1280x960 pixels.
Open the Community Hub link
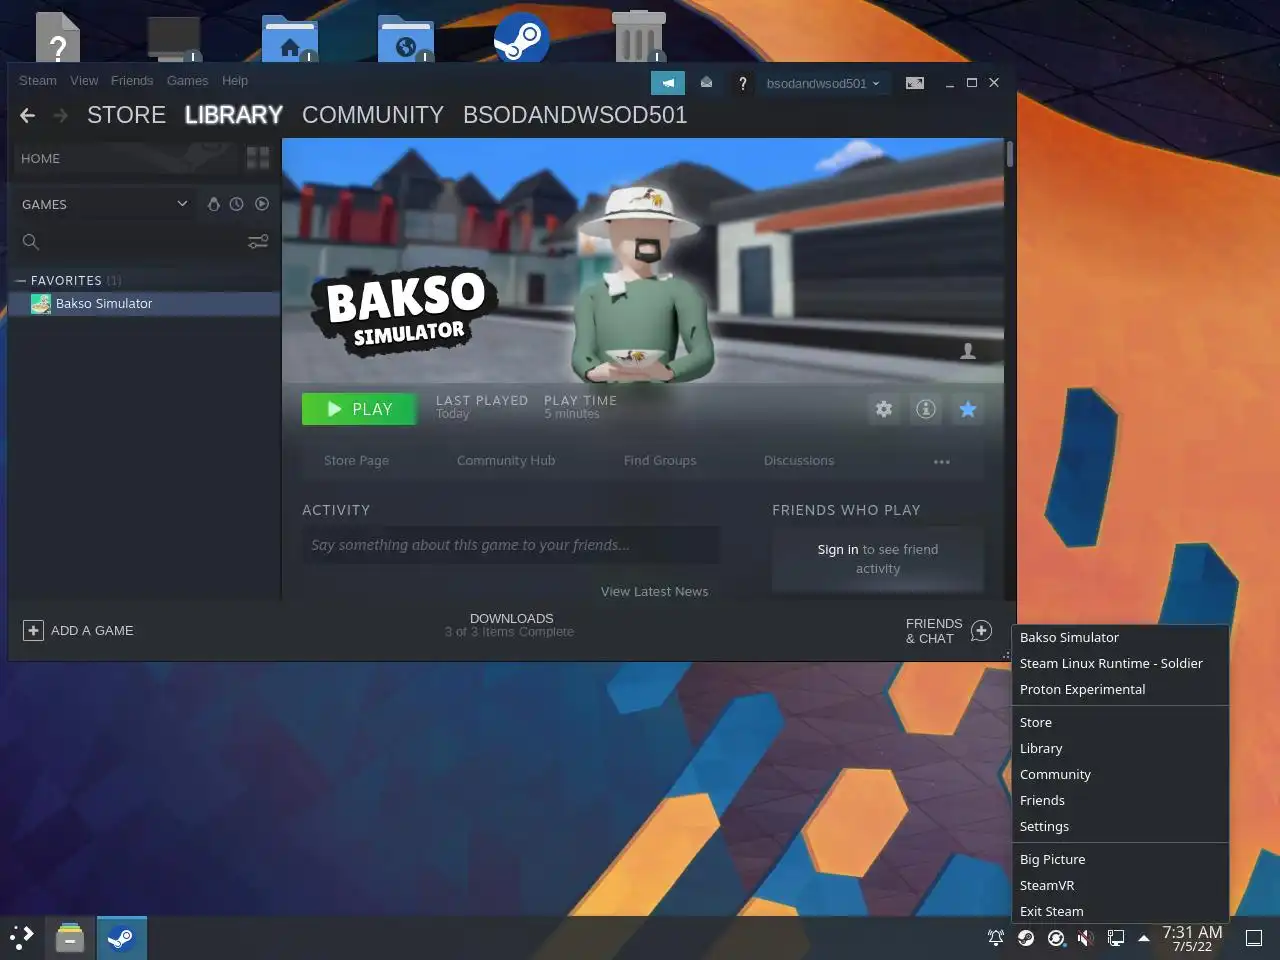coord(506,461)
